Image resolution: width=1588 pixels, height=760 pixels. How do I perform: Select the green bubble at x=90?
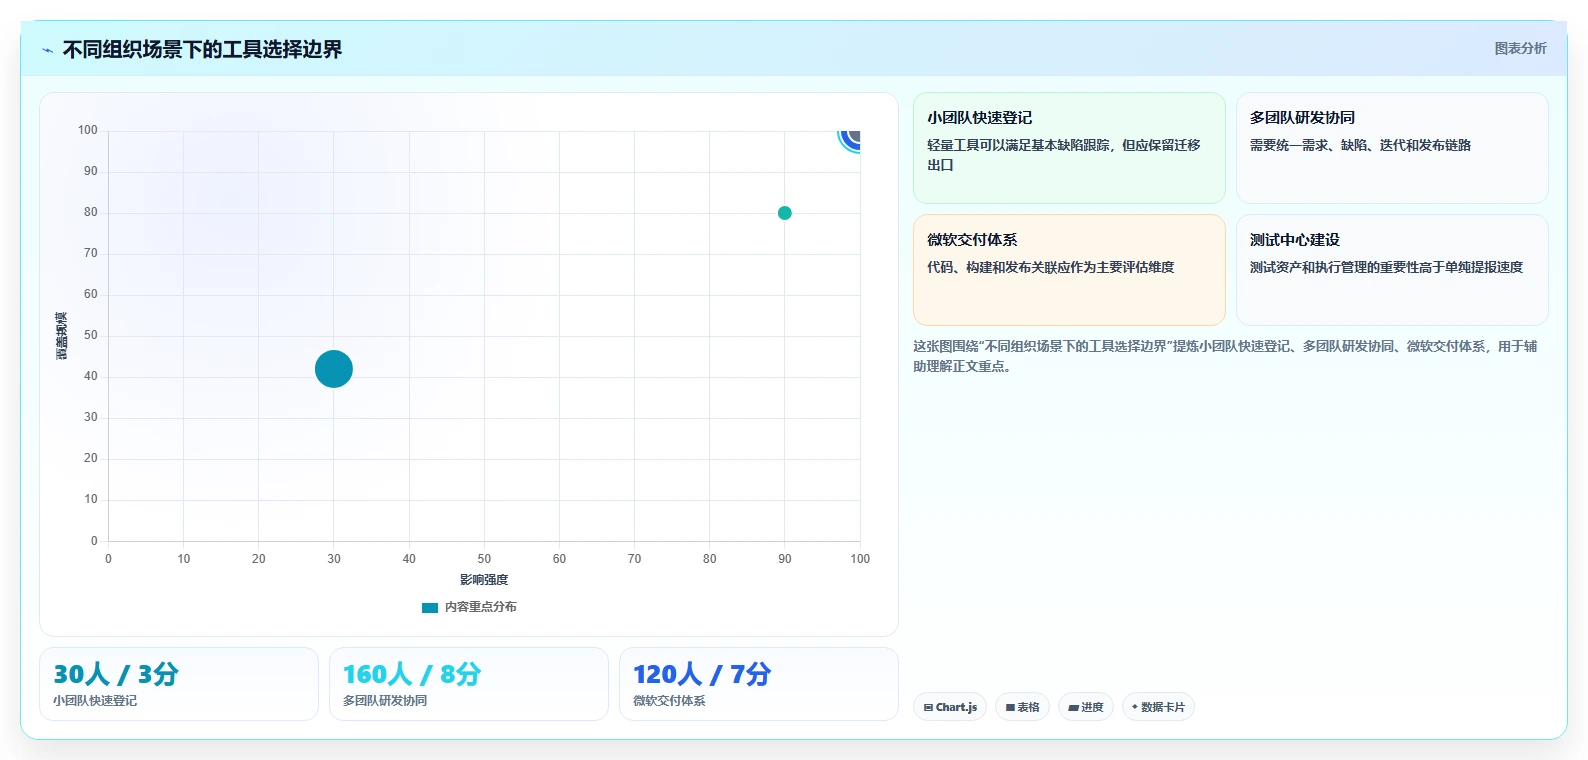coord(785,213)
